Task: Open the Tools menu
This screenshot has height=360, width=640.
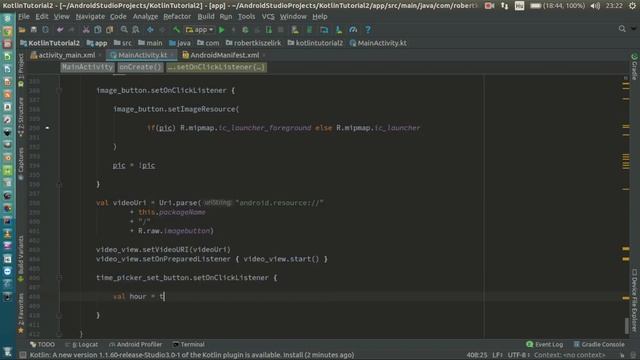Action: click(246, 17)
